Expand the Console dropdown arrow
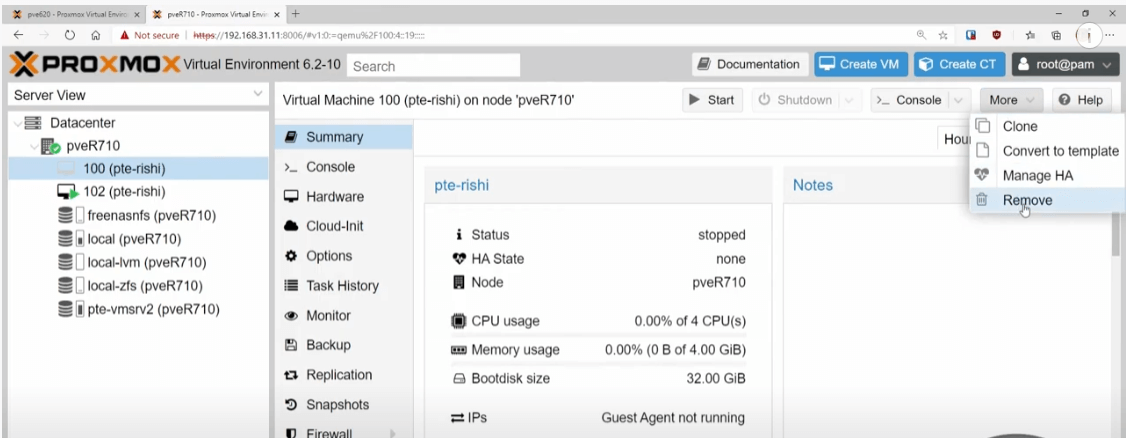This screenshot has height=438, width=1126. tap(958, 100)
